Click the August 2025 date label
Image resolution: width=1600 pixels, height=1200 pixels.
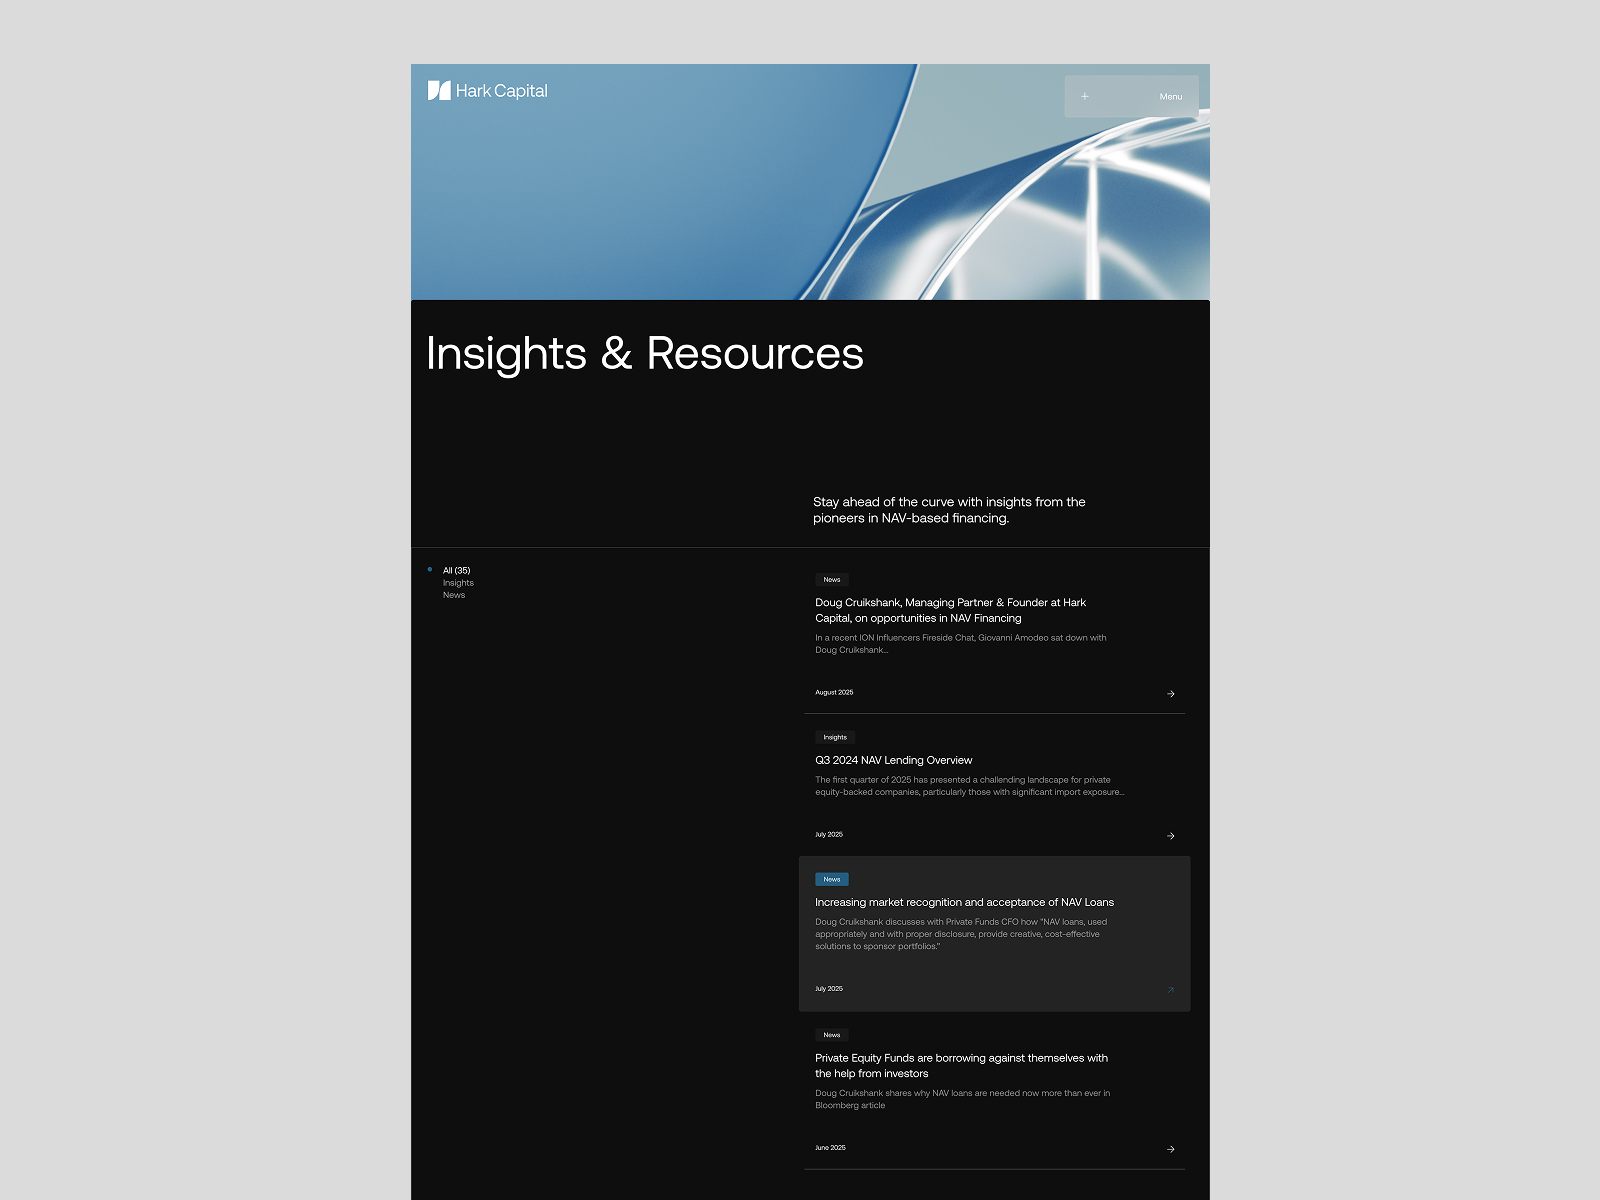tap(834, 693)
